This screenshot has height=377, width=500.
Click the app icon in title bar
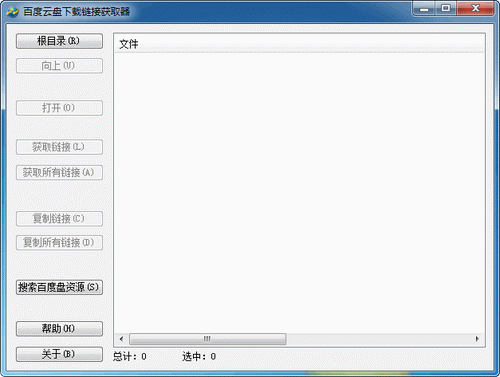[x=13, y=12]
